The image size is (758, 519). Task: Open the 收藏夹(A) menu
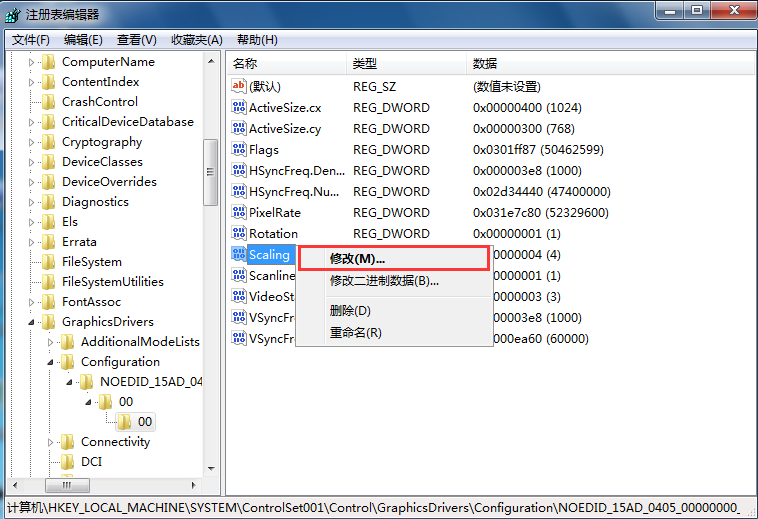(197, 40)
